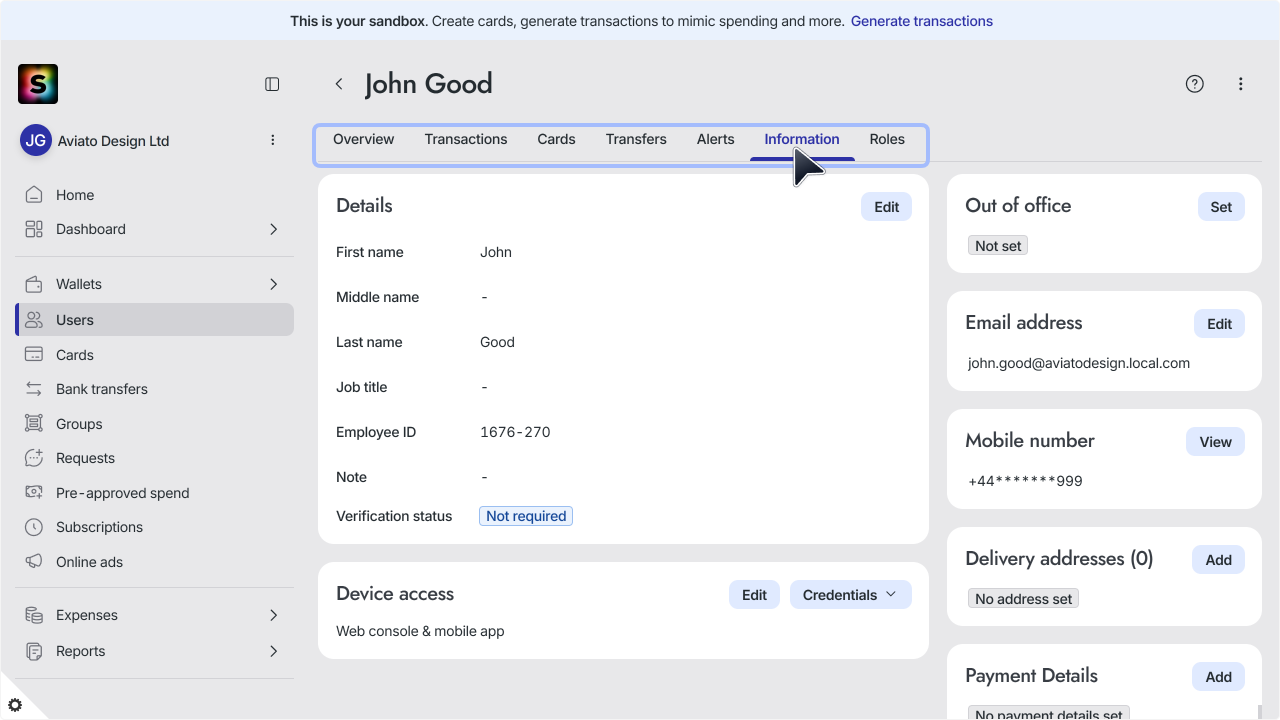The image size is (1280, 720).
Task: Open John Good more options menu
Action: pos(1241,84)
